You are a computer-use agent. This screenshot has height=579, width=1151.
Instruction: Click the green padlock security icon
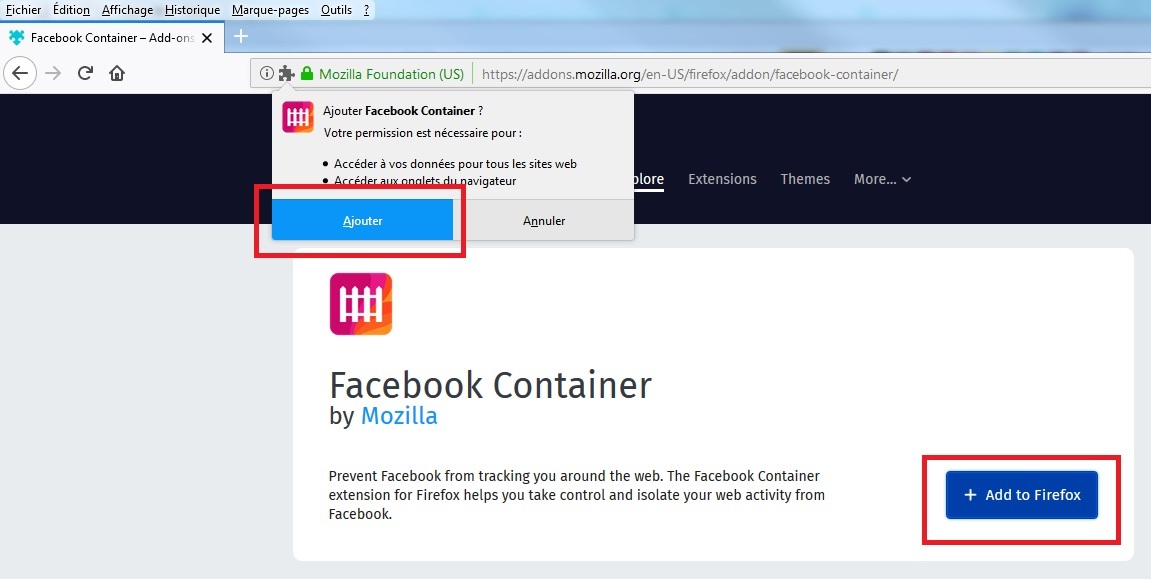[307, 73]
